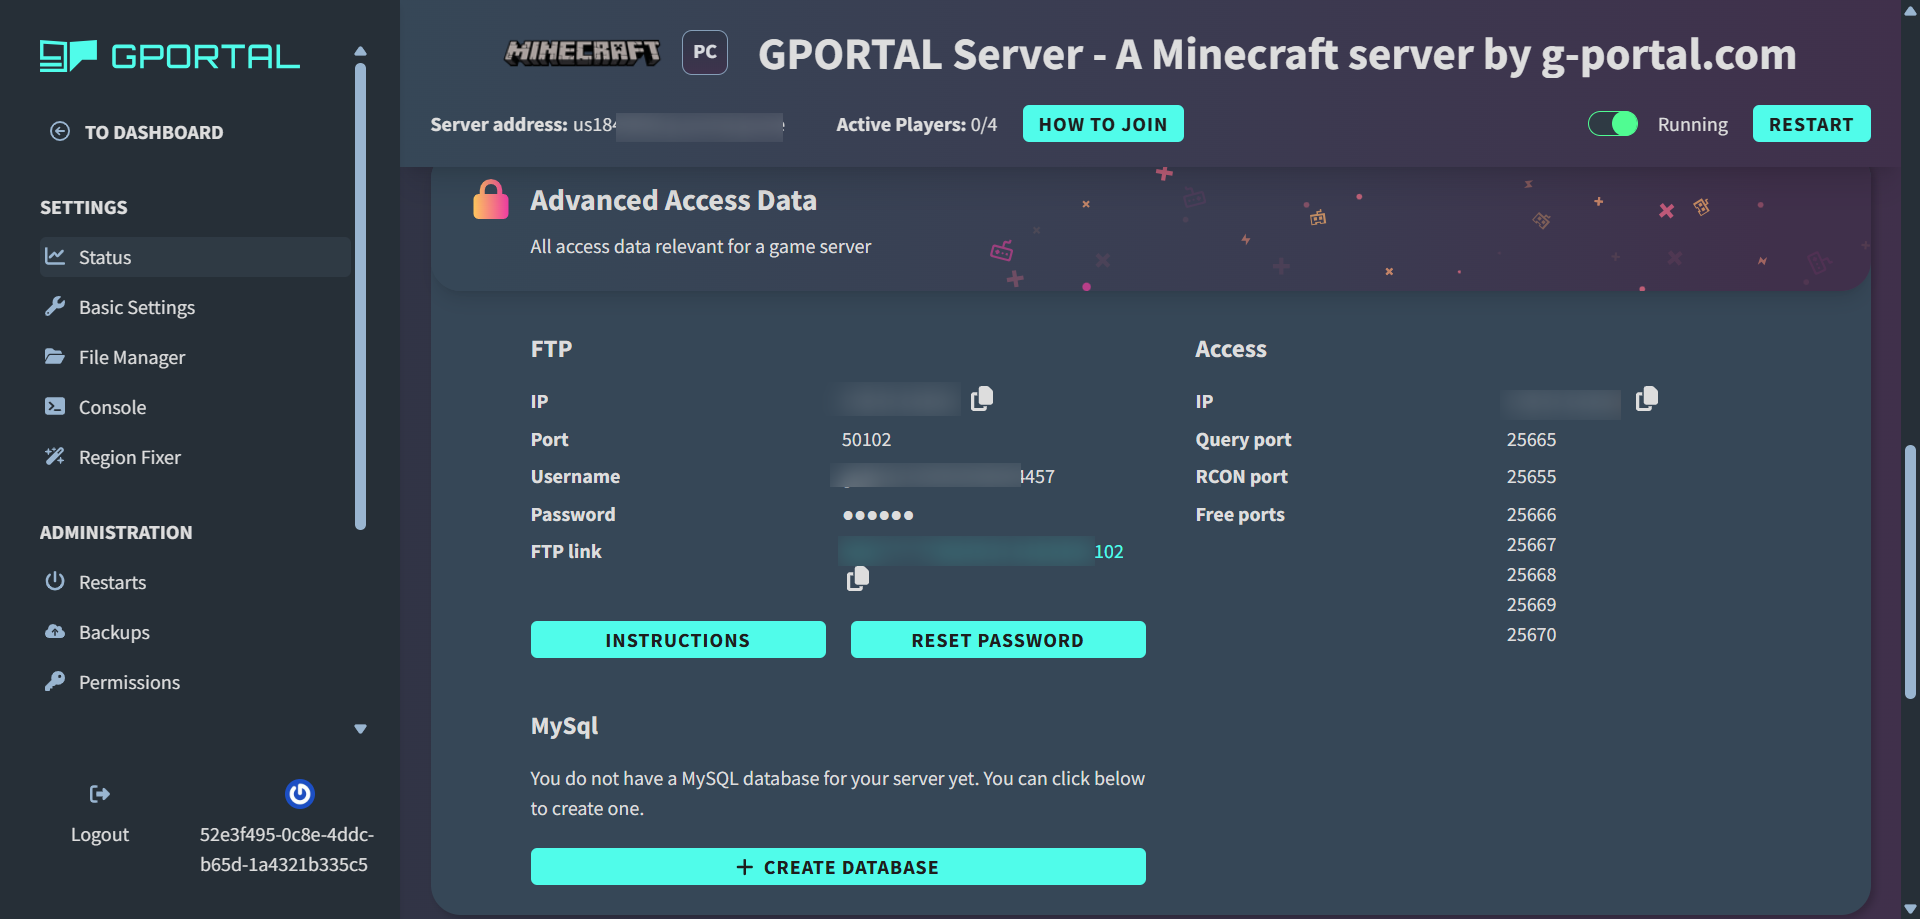The width and height of the screenshot is (1920, 919).
Task: Click page scroll down arrow at bottom right
Action: coord(1911,909)
